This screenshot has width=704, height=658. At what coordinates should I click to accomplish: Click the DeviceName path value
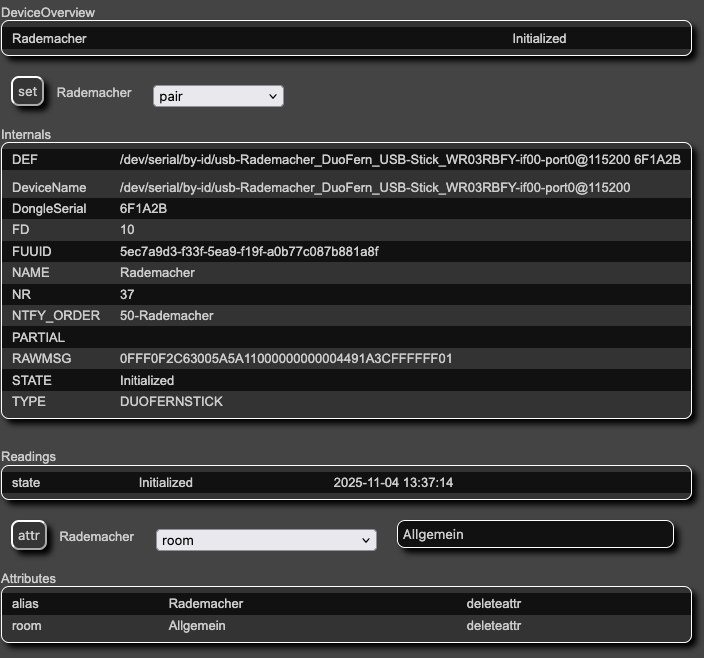375,188
